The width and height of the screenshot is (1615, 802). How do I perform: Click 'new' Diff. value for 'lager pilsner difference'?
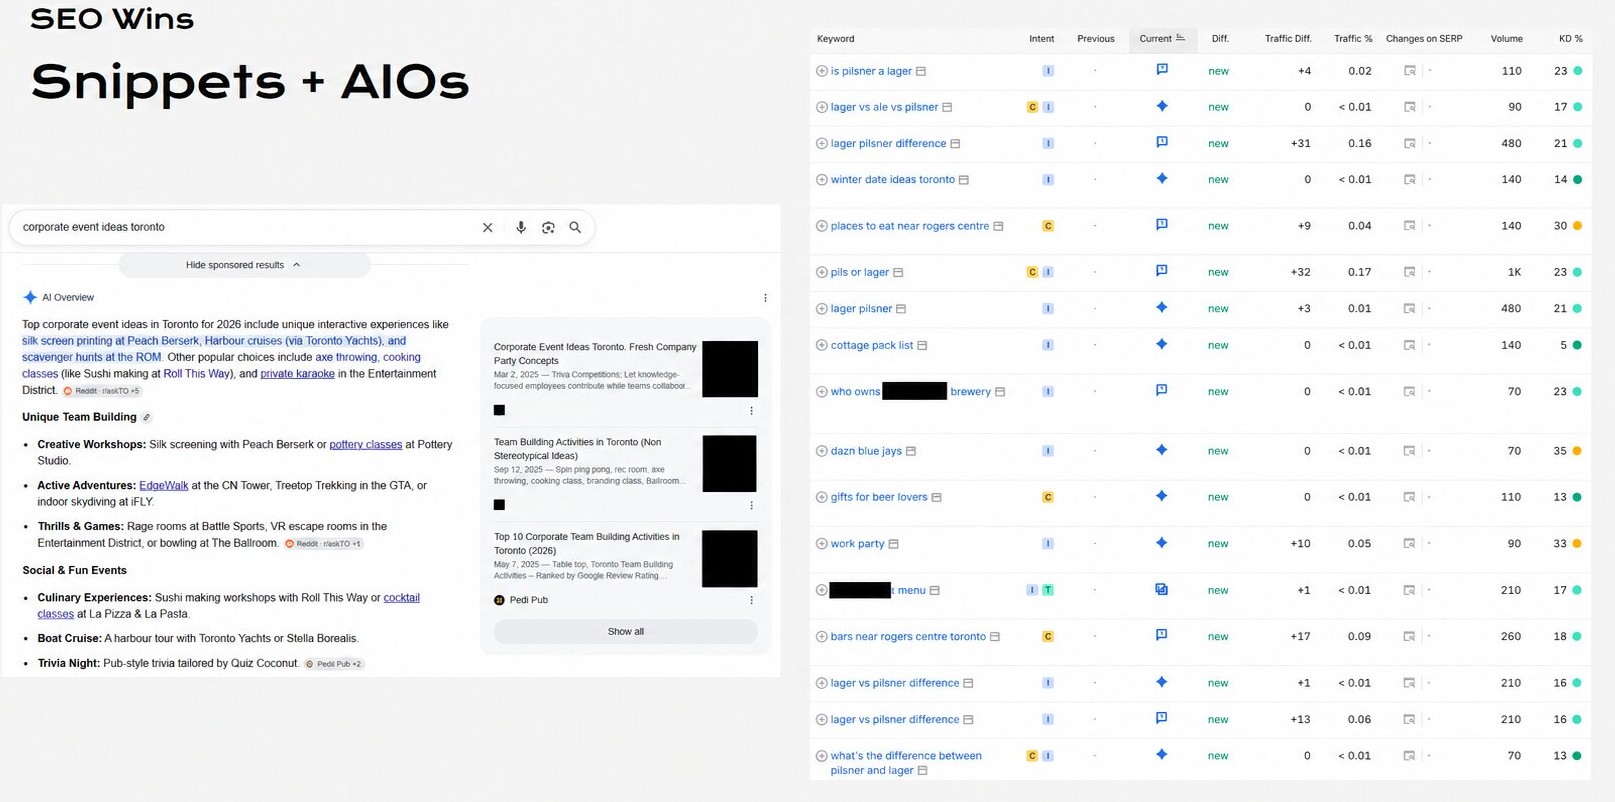click(x=1218, y=144)
